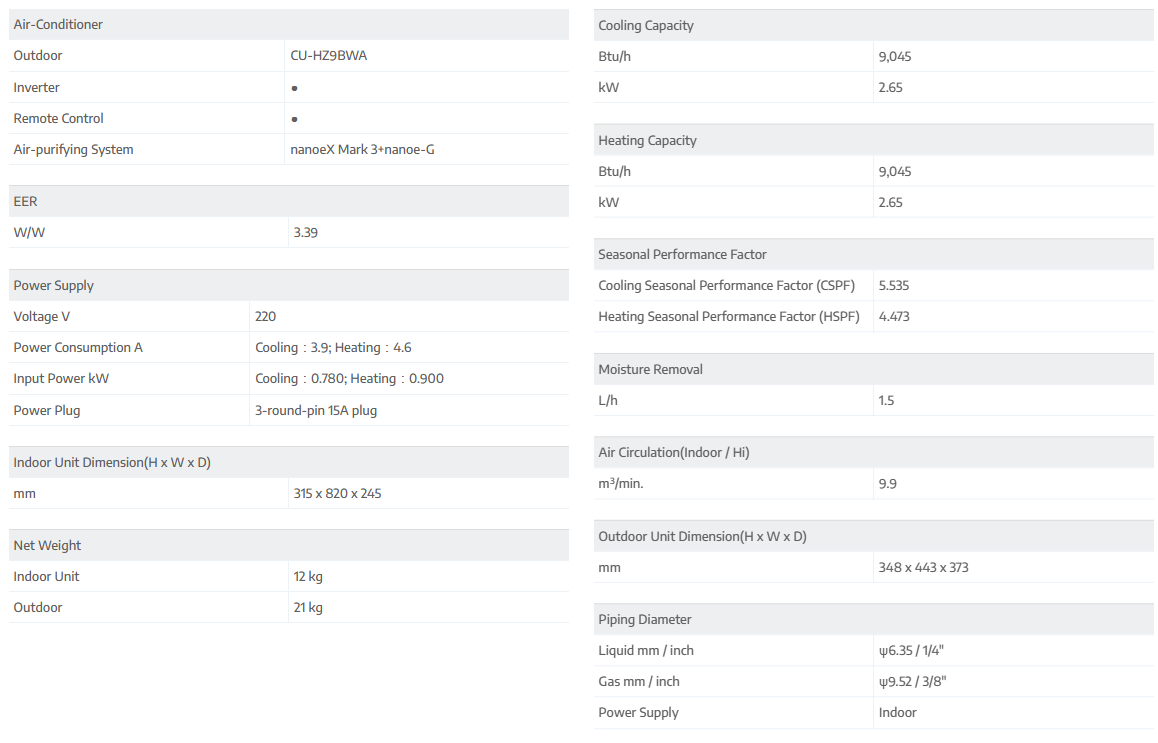The image size is (1158, 743).
Task: Click the nanoeX Mark 3+nanoe-G value
Action: [362, 150]
